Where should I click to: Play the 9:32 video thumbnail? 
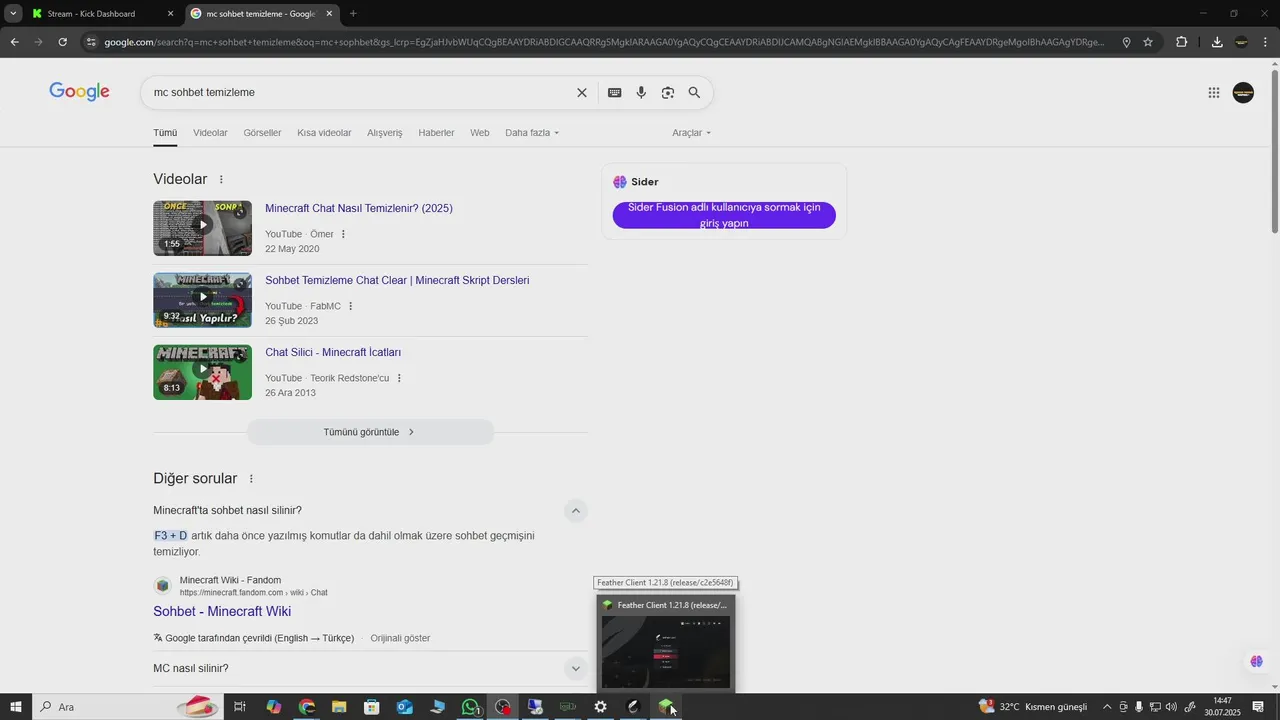[x=202, y=300]
